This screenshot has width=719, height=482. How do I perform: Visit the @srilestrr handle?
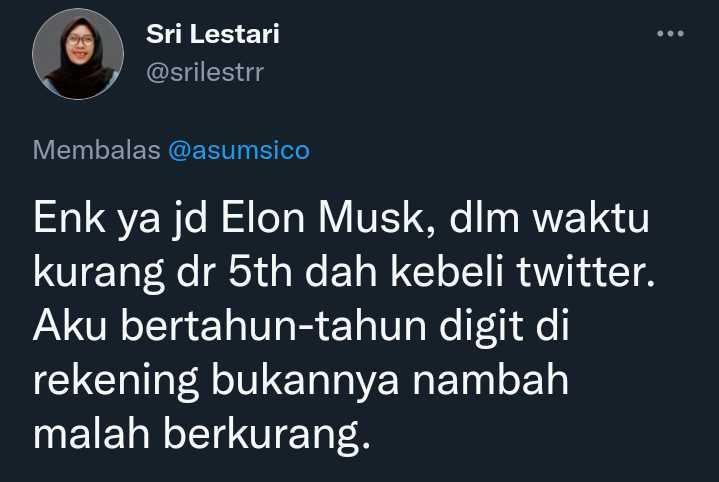[x=205, y=73]
